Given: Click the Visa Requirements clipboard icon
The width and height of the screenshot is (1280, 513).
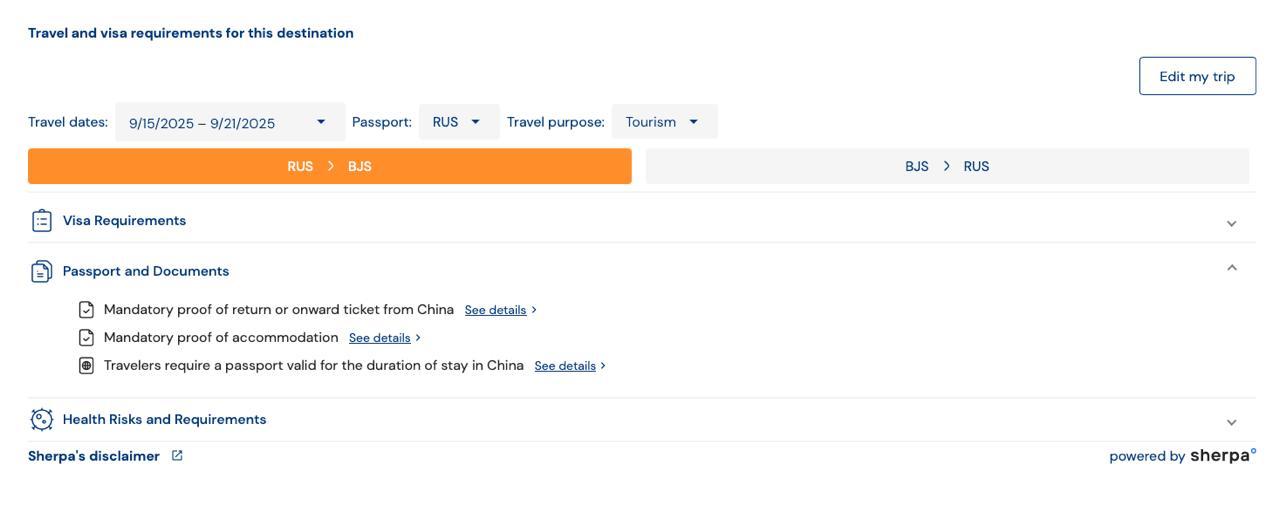Looking at the screenshot, I should click(42, 221).
